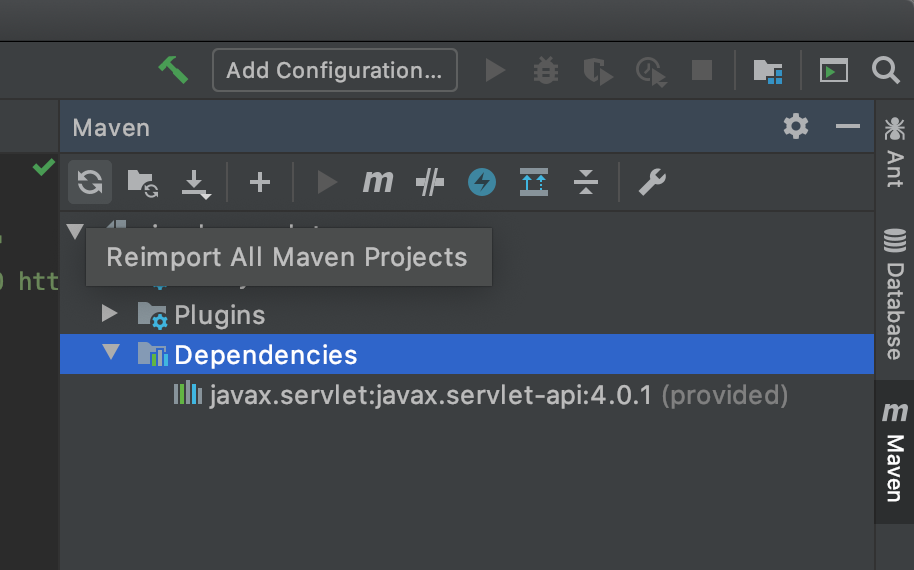Screen dimensions: 914x570
Task: Select the Plugins tree item
Action: coord(220,315)
